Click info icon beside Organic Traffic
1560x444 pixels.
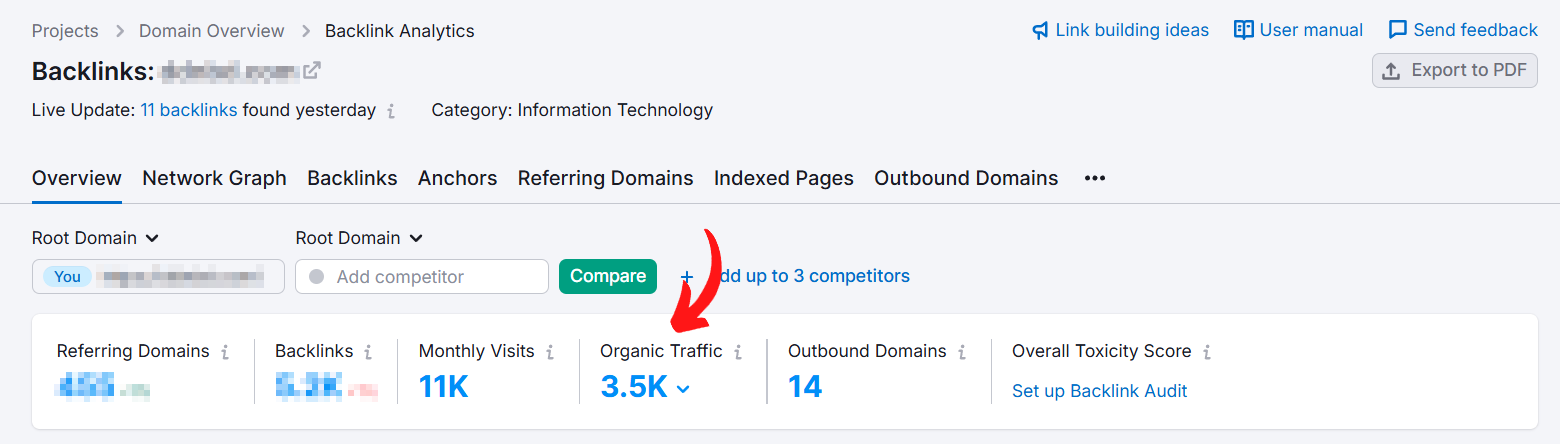(738, 352)
